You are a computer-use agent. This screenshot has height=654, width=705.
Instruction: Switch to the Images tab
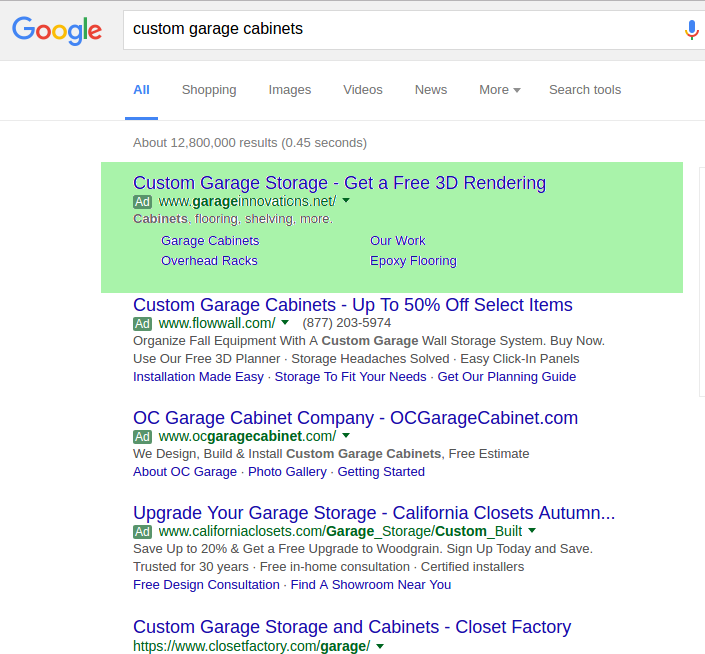pos(290,90)
